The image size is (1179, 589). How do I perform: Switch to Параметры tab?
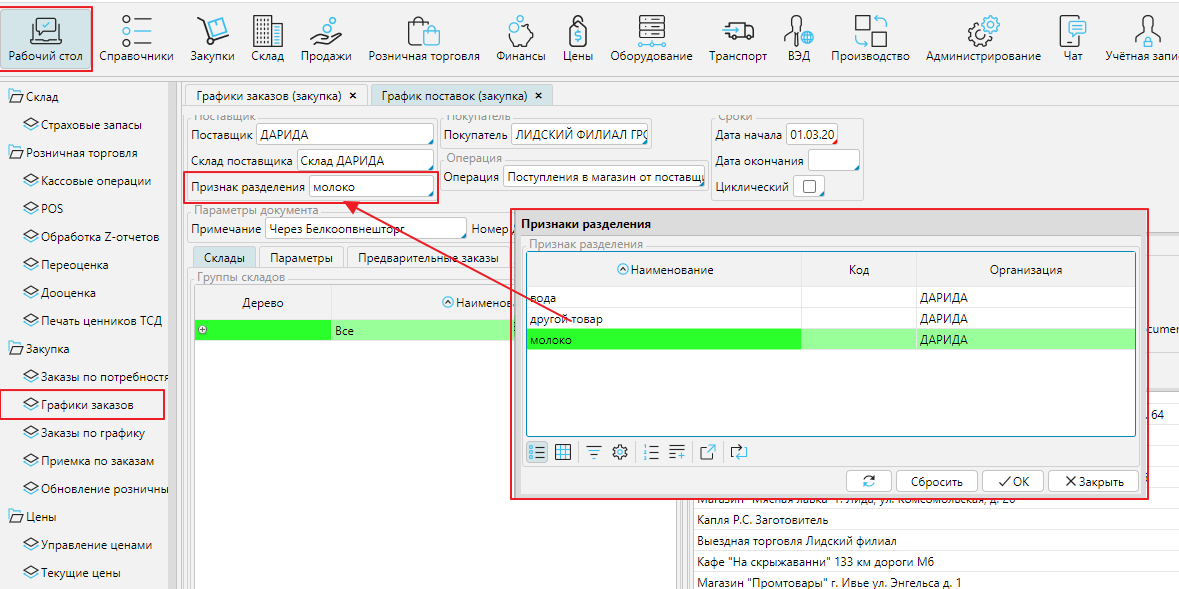coord(301,258)
